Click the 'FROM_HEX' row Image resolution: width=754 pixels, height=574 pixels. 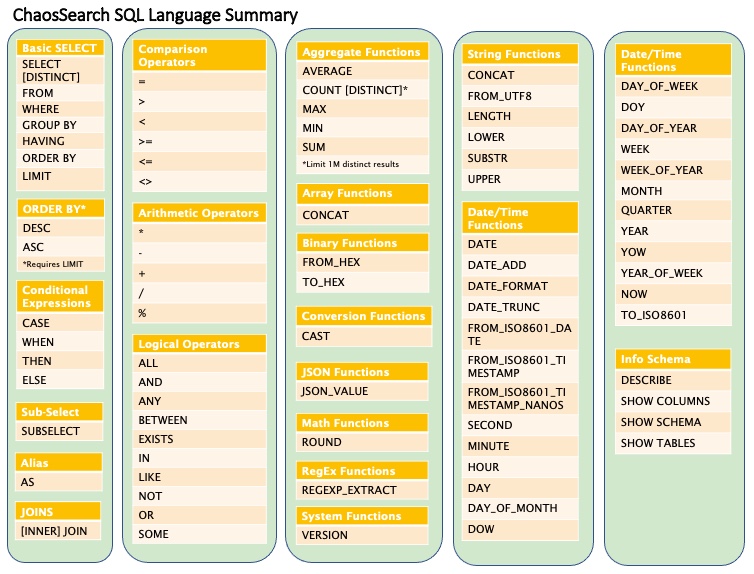pyautogui.click(x=363, y=262)
